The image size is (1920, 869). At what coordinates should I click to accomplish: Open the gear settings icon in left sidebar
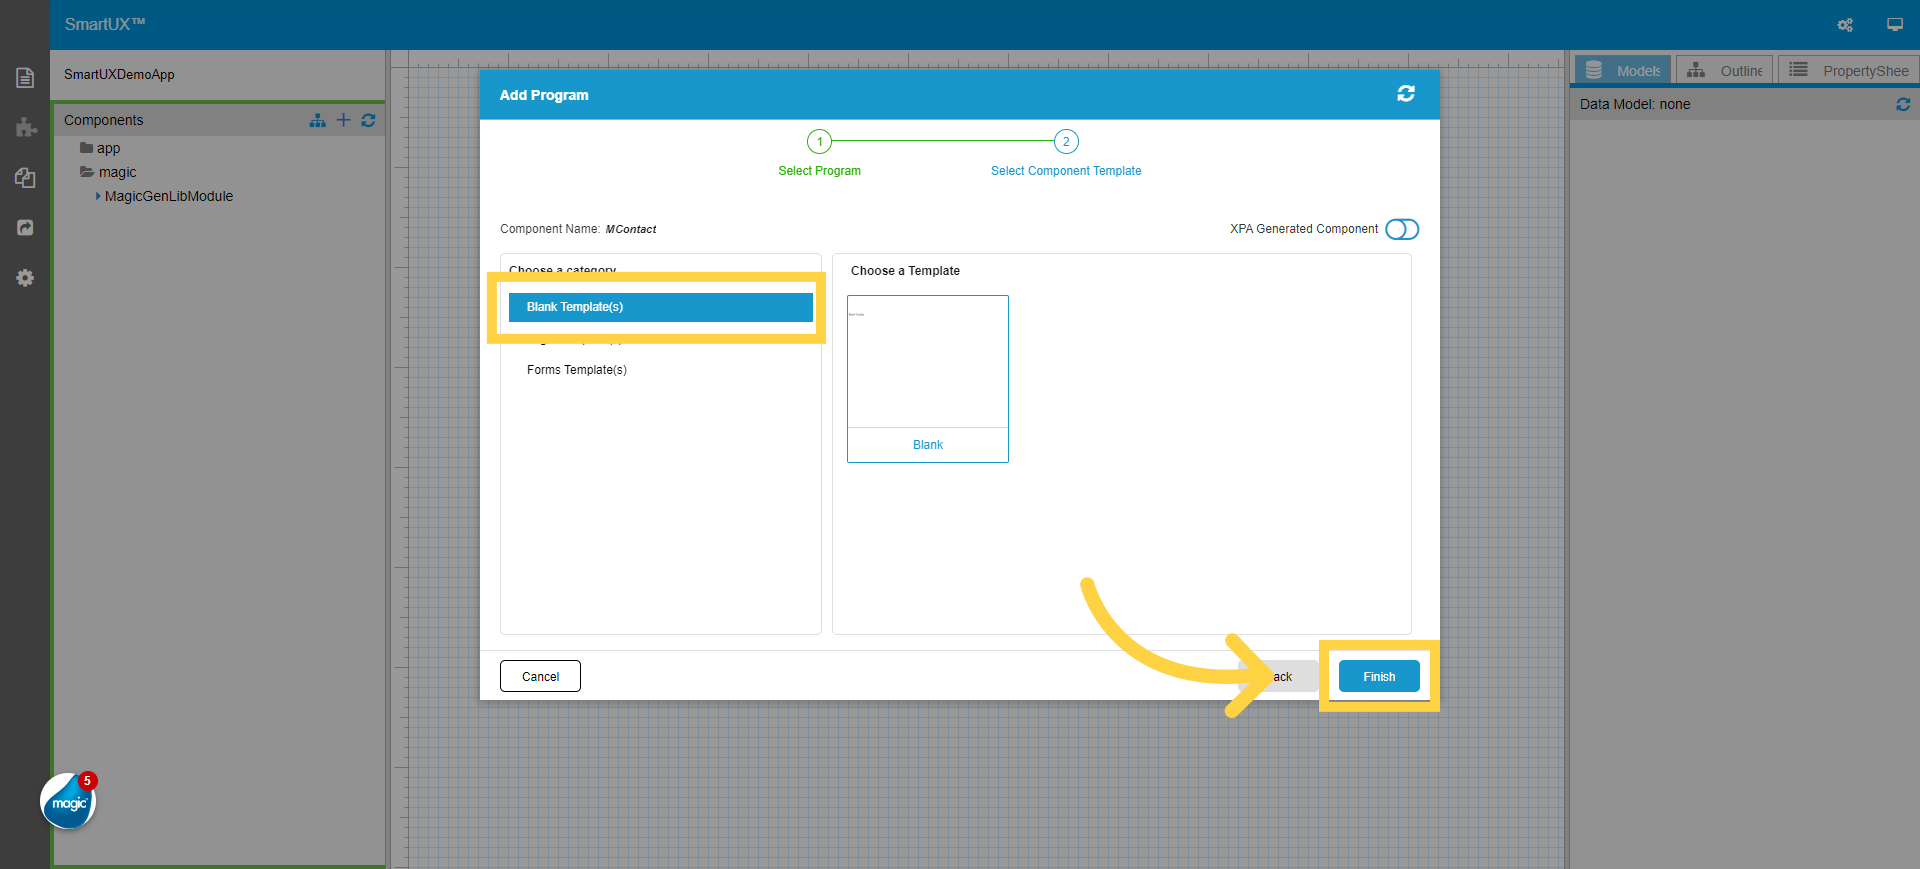pyautogui.click(x=25, y=278)
